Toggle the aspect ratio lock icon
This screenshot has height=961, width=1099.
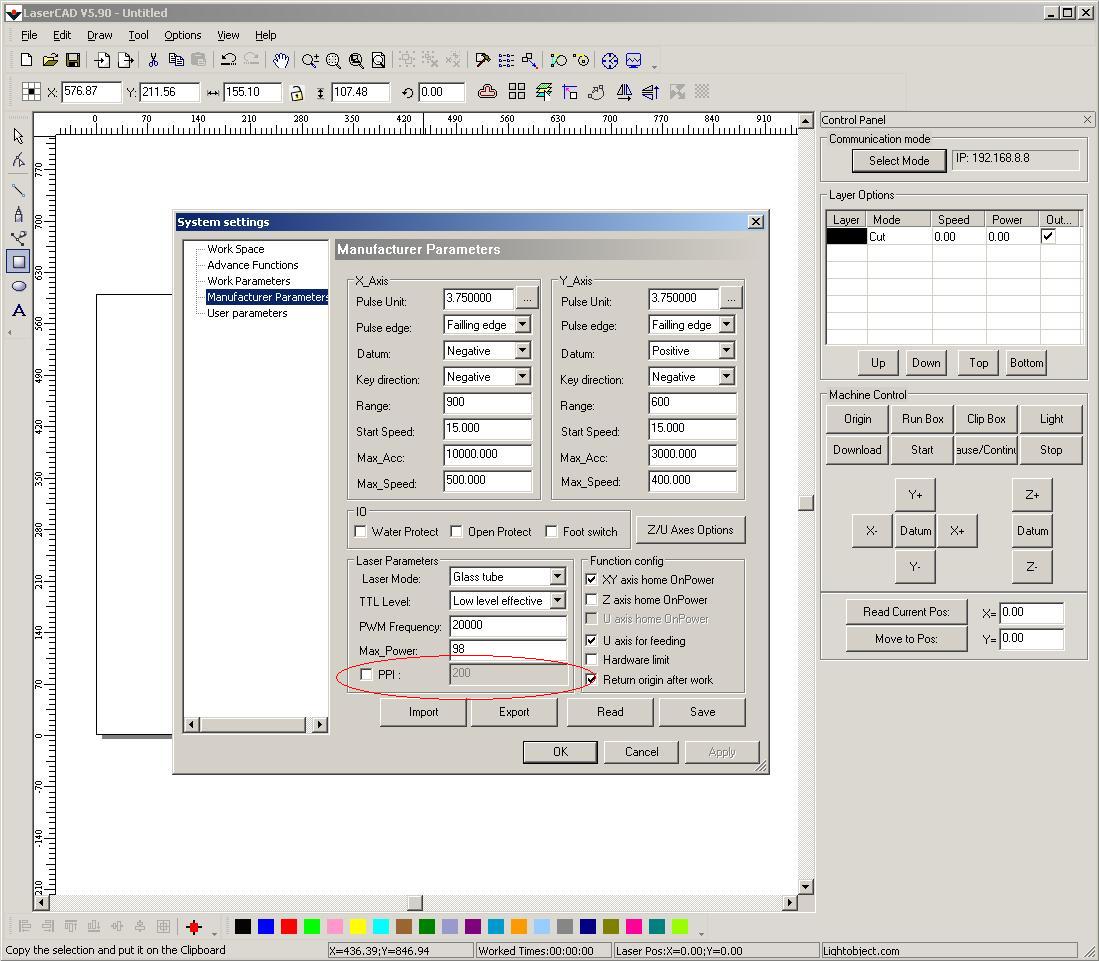[296, 92]
